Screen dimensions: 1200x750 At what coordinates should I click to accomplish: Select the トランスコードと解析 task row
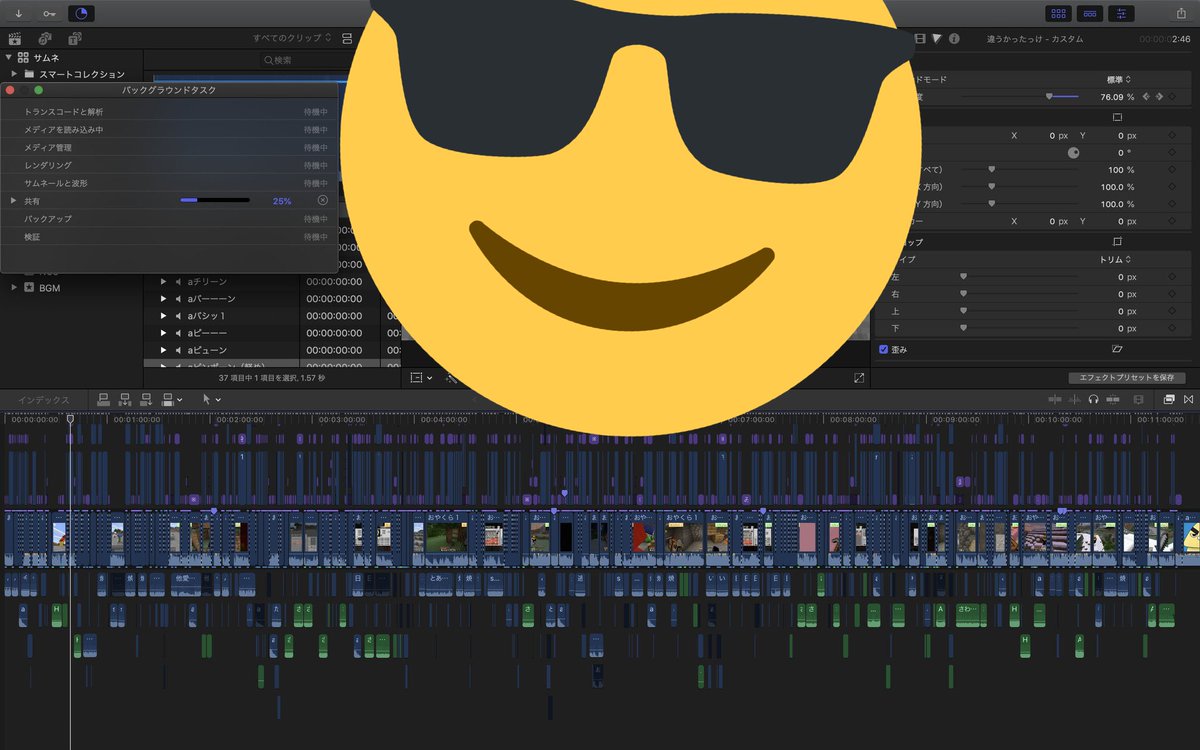[170, 112]
